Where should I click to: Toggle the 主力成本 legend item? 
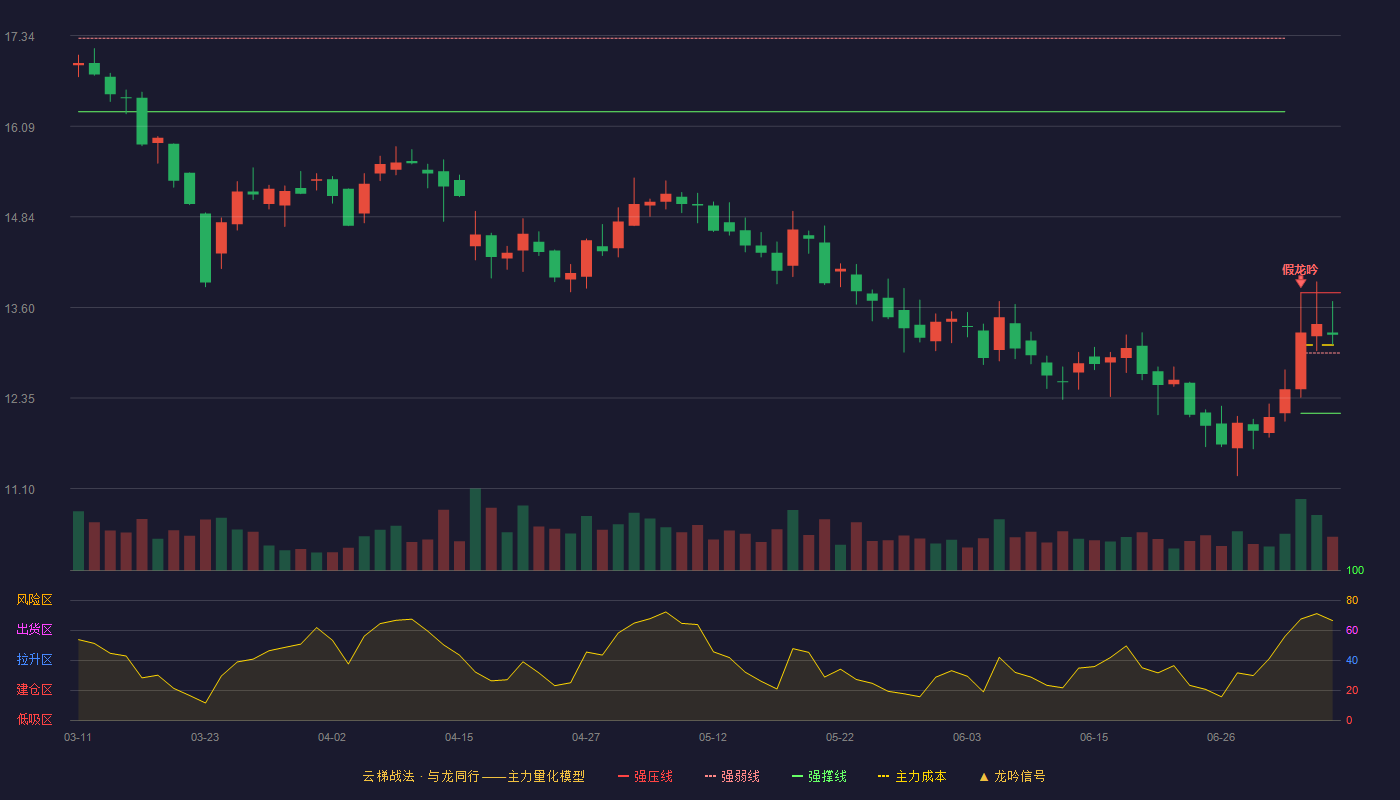pyautogui.click(x=912, y=776)
